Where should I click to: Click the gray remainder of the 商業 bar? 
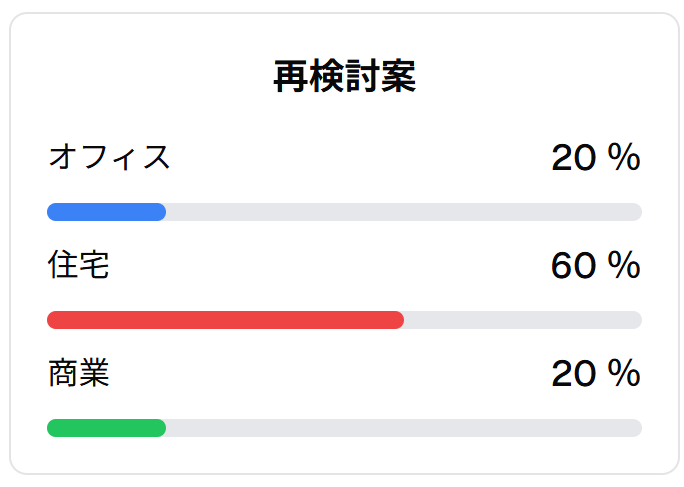[404, 428]
